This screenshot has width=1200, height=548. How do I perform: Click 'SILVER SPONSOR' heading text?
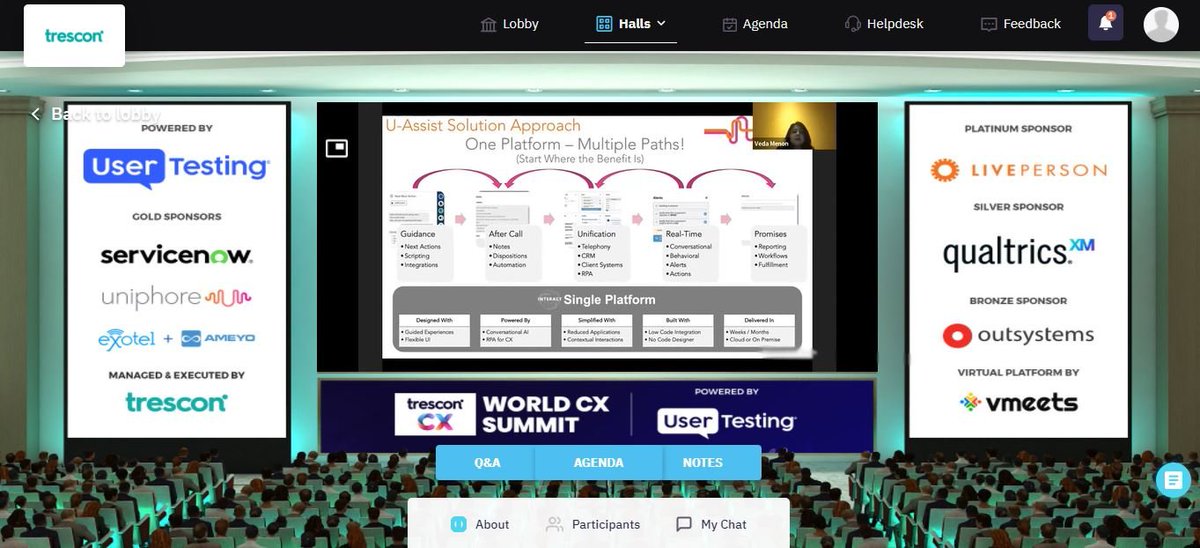tap(1018, 207)
